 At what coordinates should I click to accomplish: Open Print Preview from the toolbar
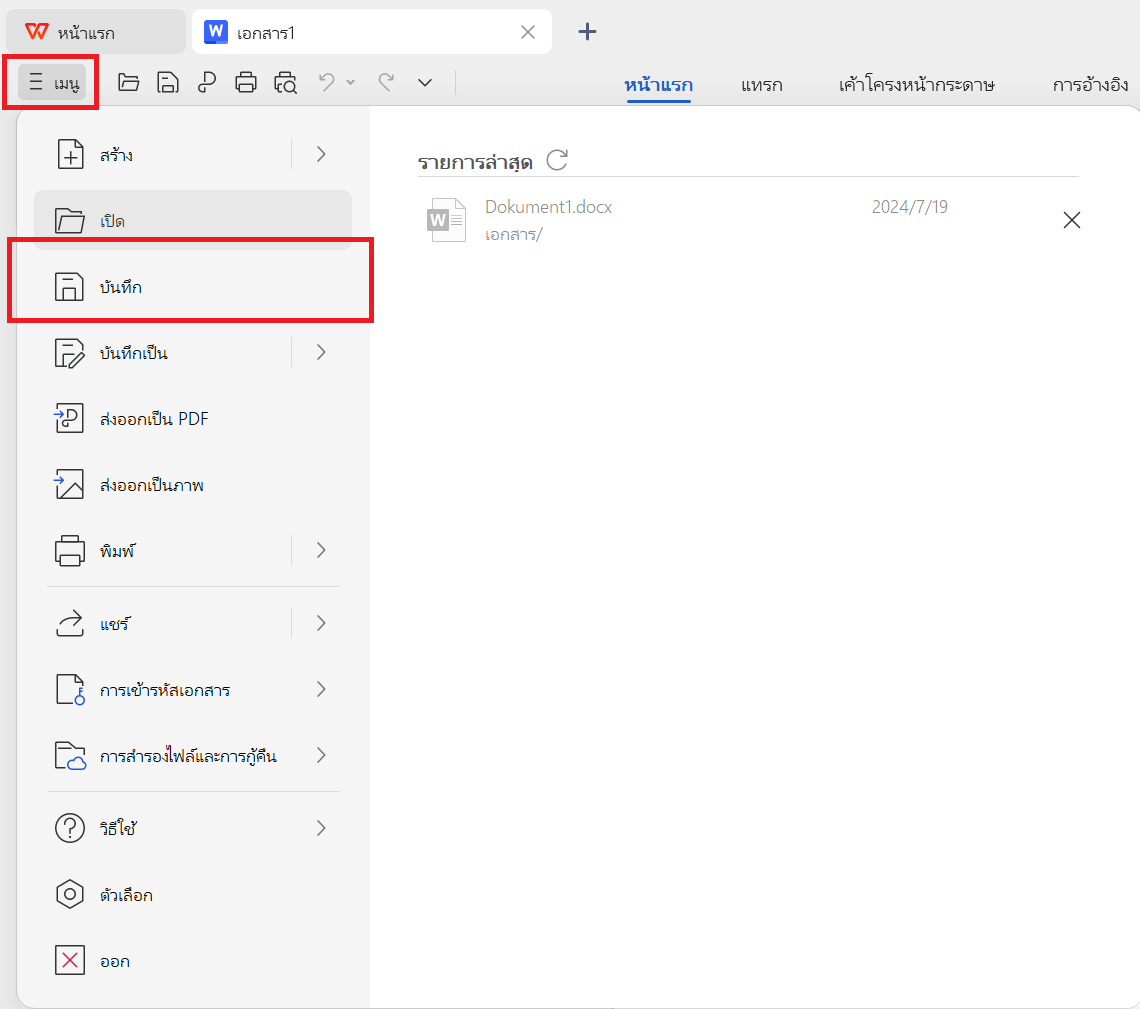tap(284, 82)
